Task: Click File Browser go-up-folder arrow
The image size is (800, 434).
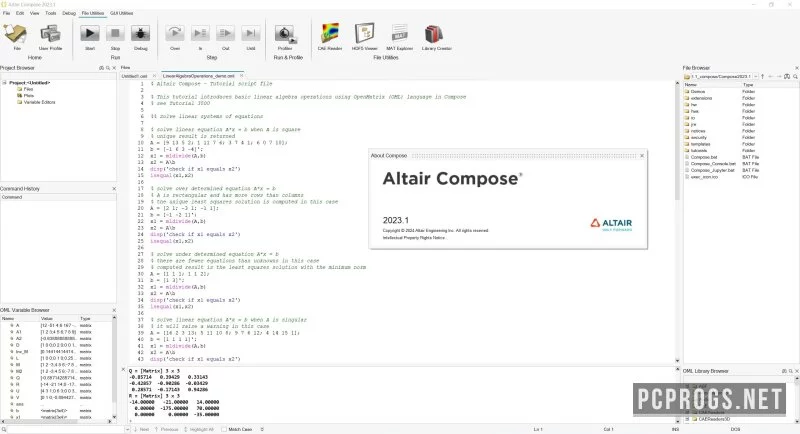Action: [x=762, y=76]
